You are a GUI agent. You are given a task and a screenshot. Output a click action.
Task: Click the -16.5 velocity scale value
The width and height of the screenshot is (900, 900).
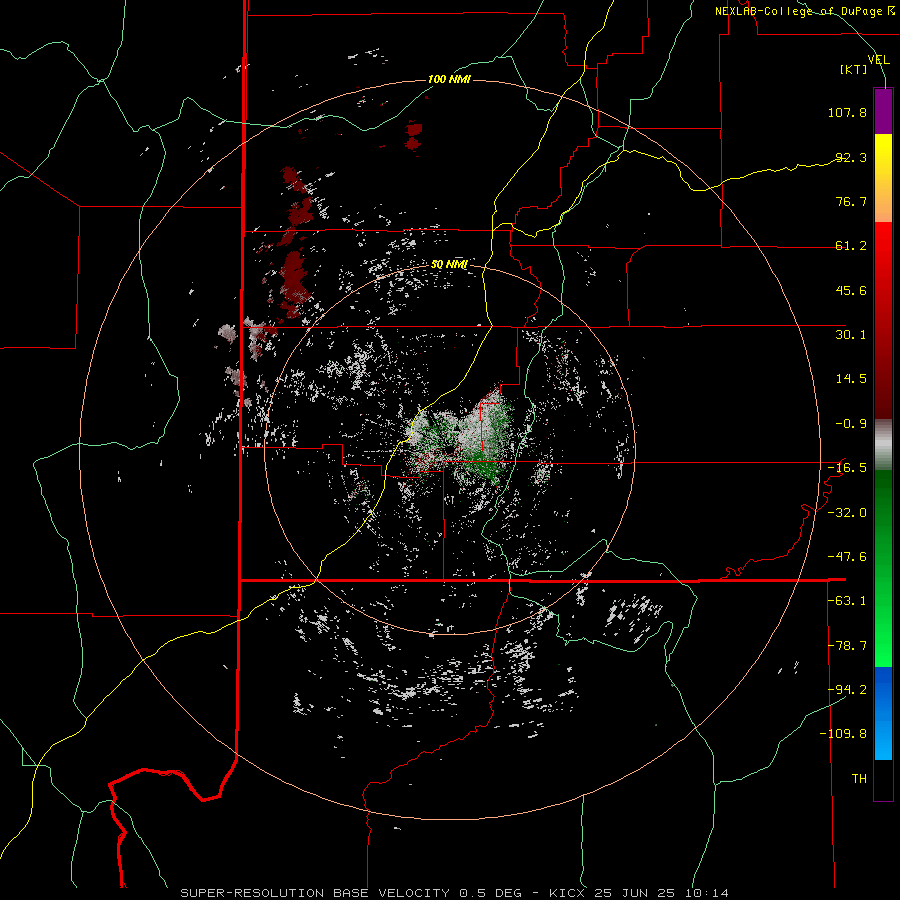click(847, 468)
